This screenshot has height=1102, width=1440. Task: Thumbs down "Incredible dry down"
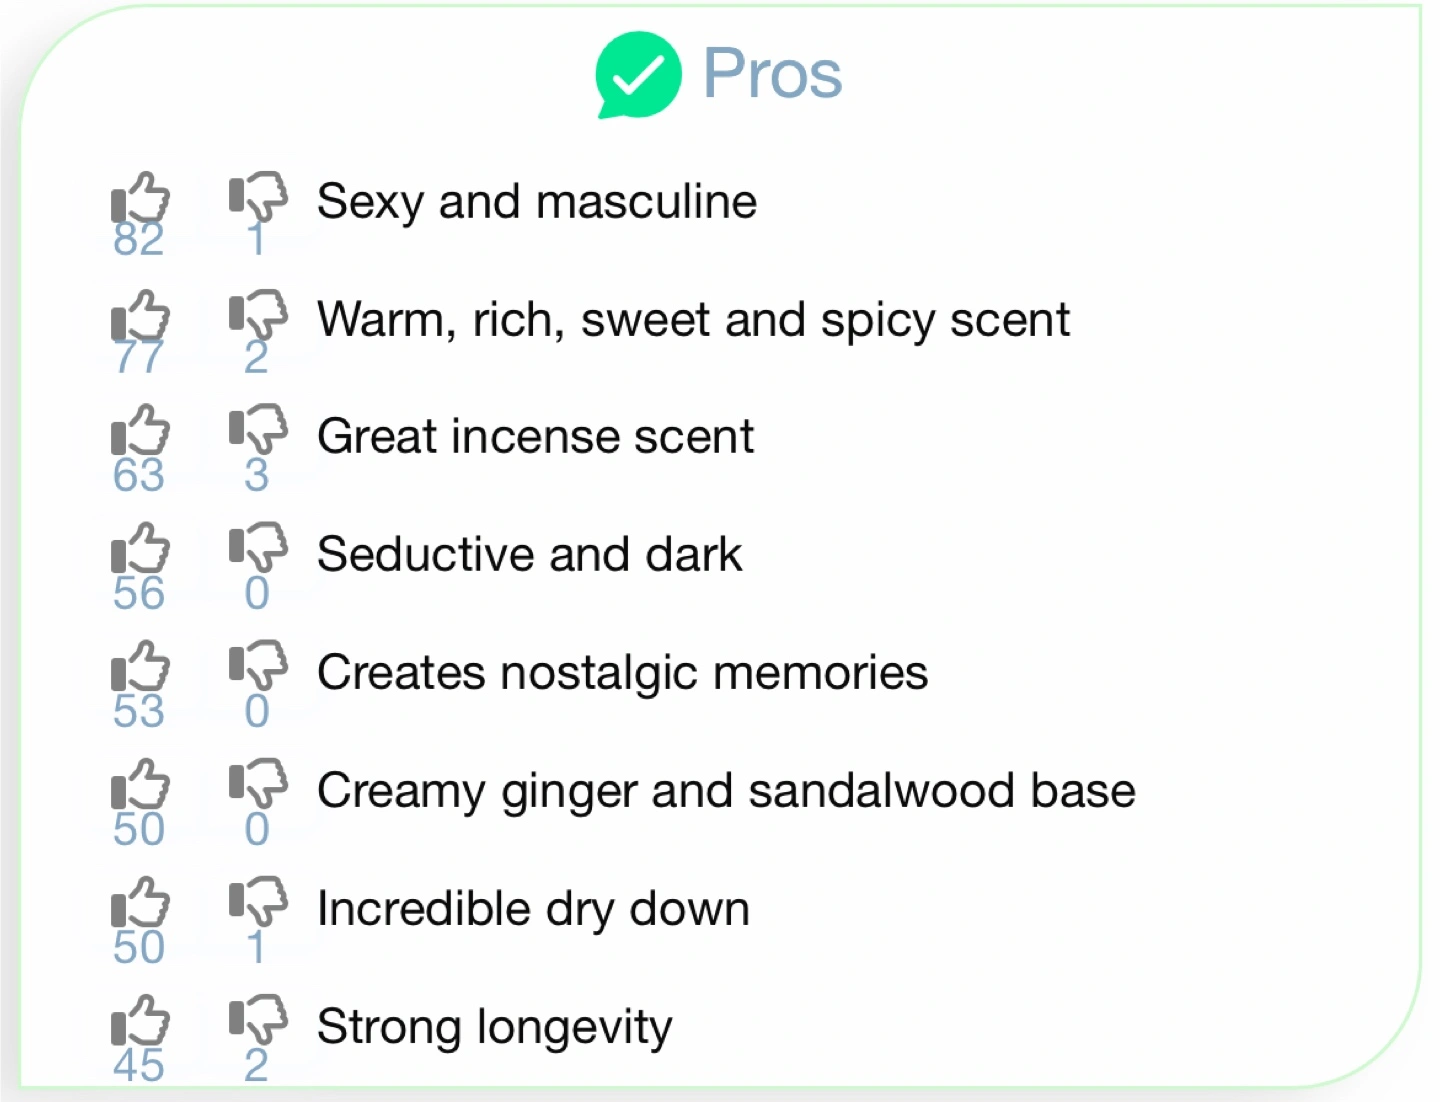258,902
